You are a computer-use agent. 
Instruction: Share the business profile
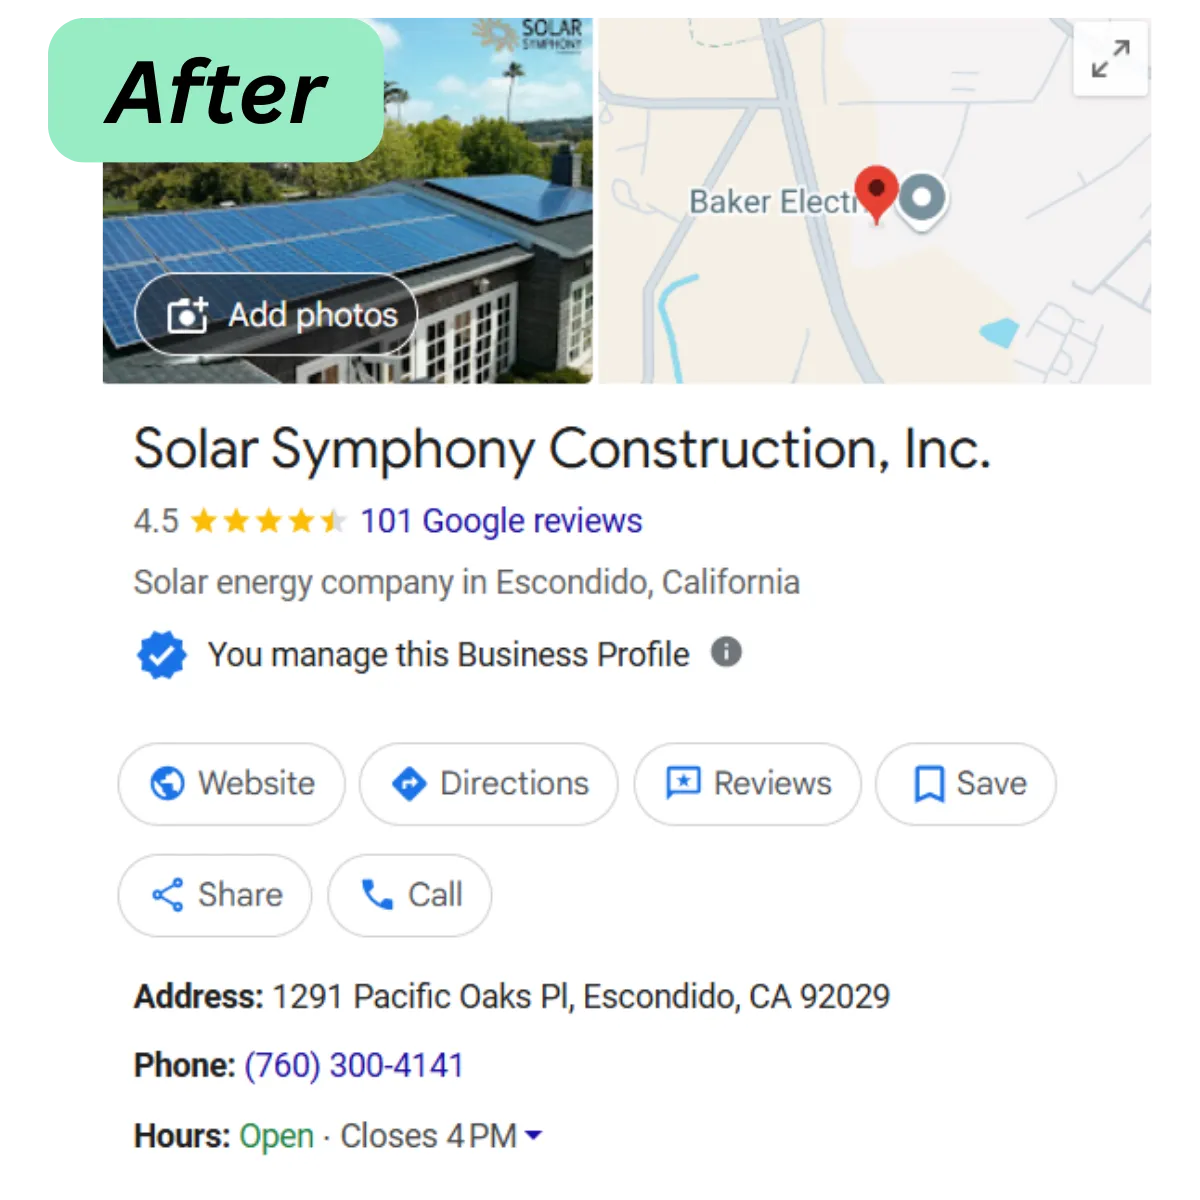(x=215, y=895)
